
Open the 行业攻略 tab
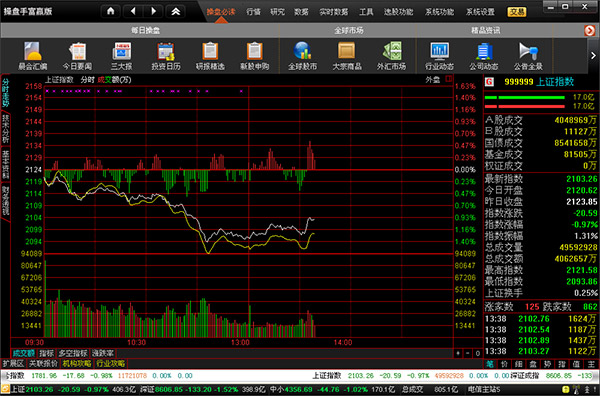tap(111, 363)
